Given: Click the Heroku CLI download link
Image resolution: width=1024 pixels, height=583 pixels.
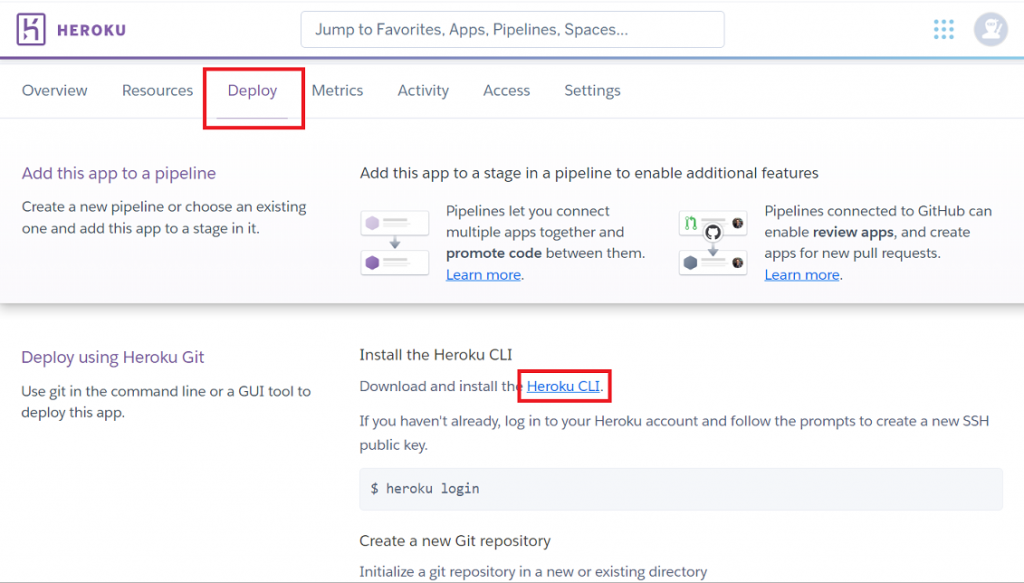Looking at the screenshot, I should tap(563, 386).
